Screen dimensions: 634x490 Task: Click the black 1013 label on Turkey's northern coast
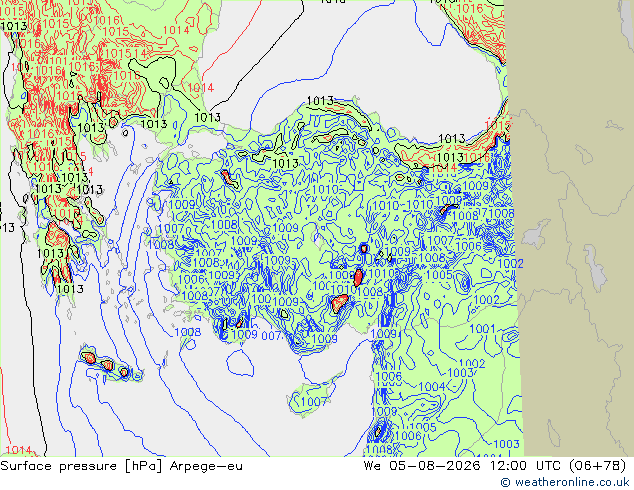coord(320,100)
